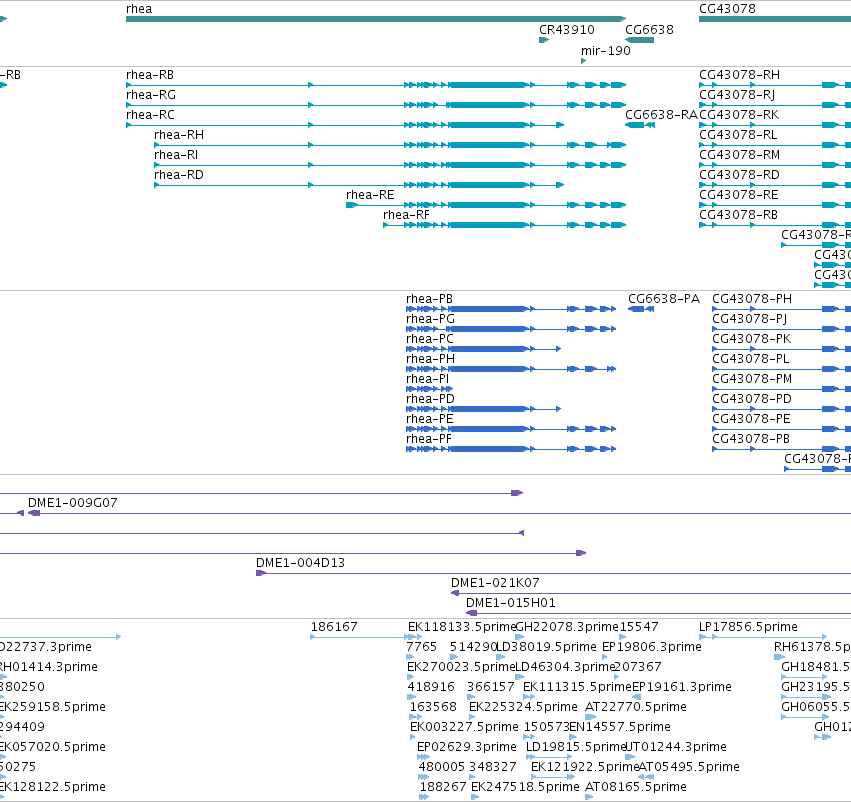Select the CR43910 gene label

567,30
